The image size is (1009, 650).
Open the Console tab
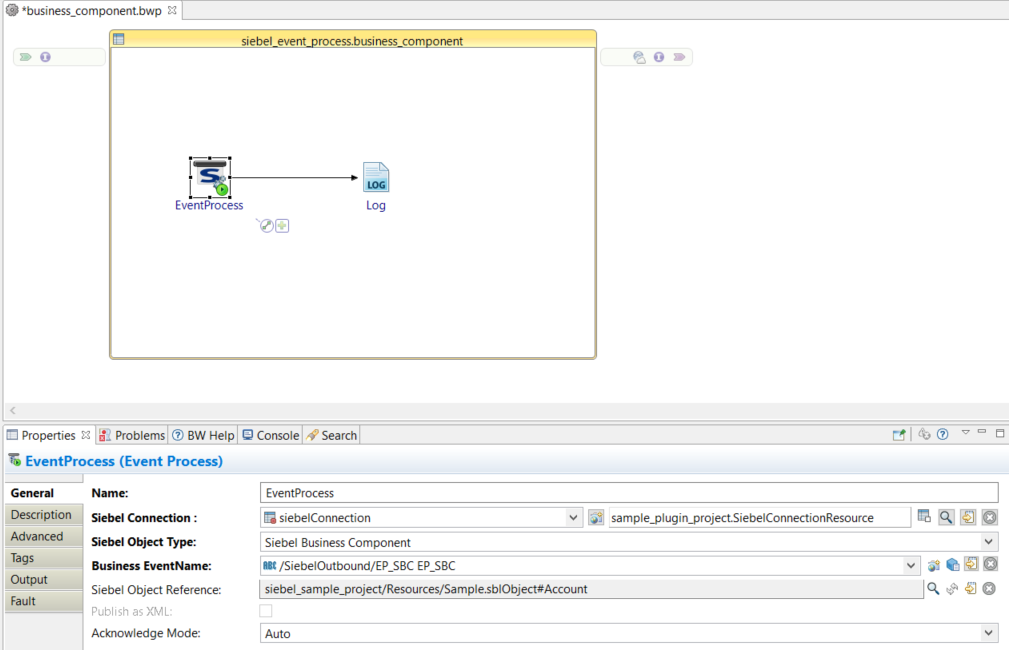(x=271, y=436)
